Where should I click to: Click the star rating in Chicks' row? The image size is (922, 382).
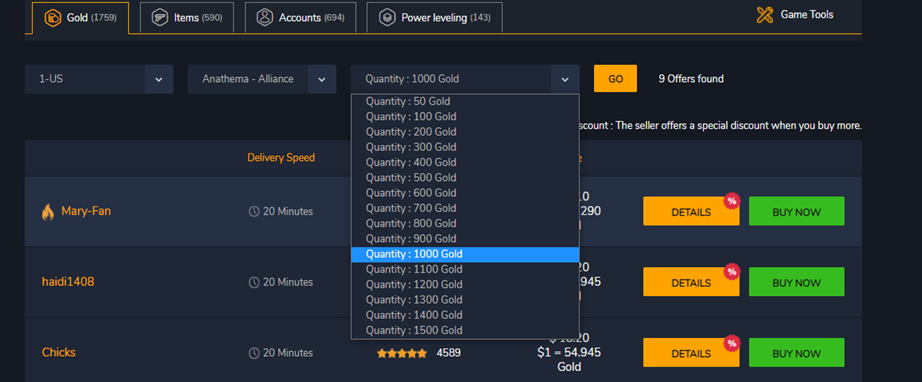[x=402, y=353]
